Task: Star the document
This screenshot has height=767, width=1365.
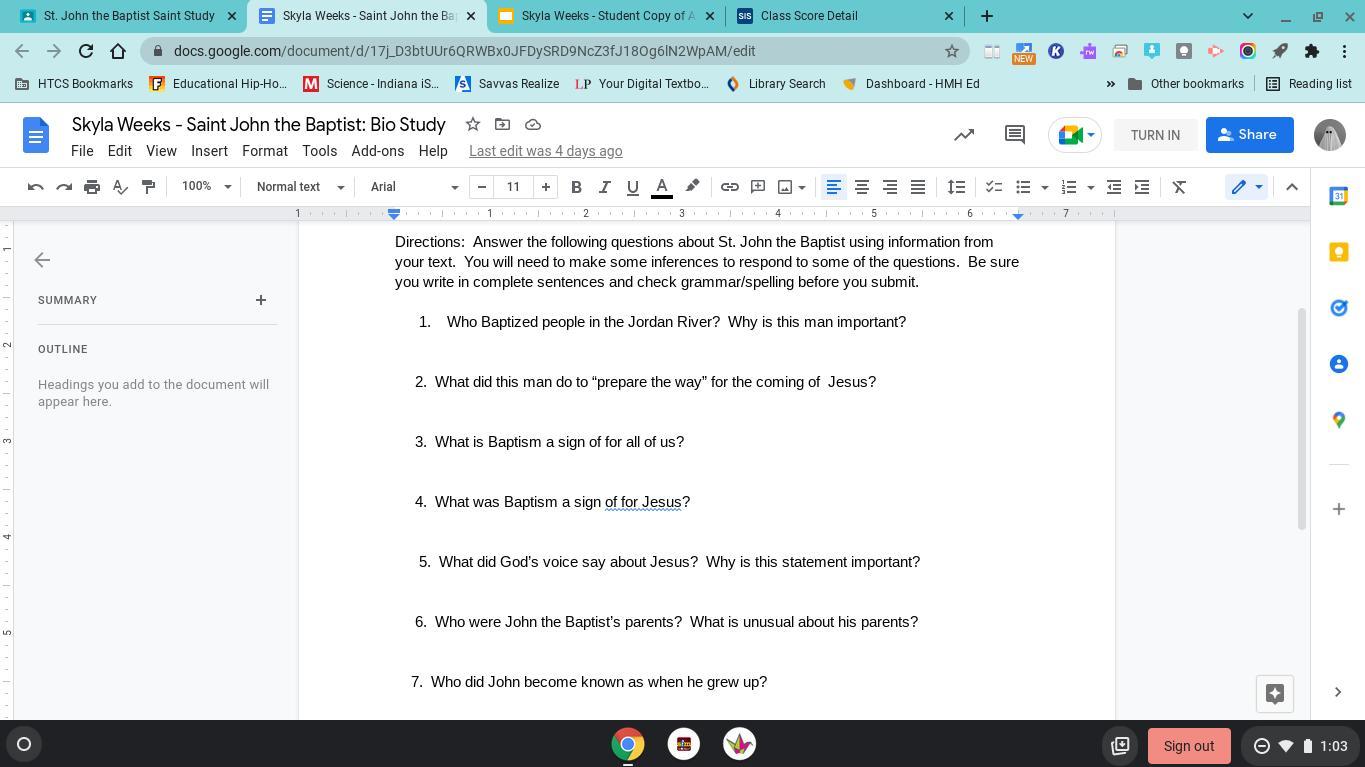Action: 473,124
